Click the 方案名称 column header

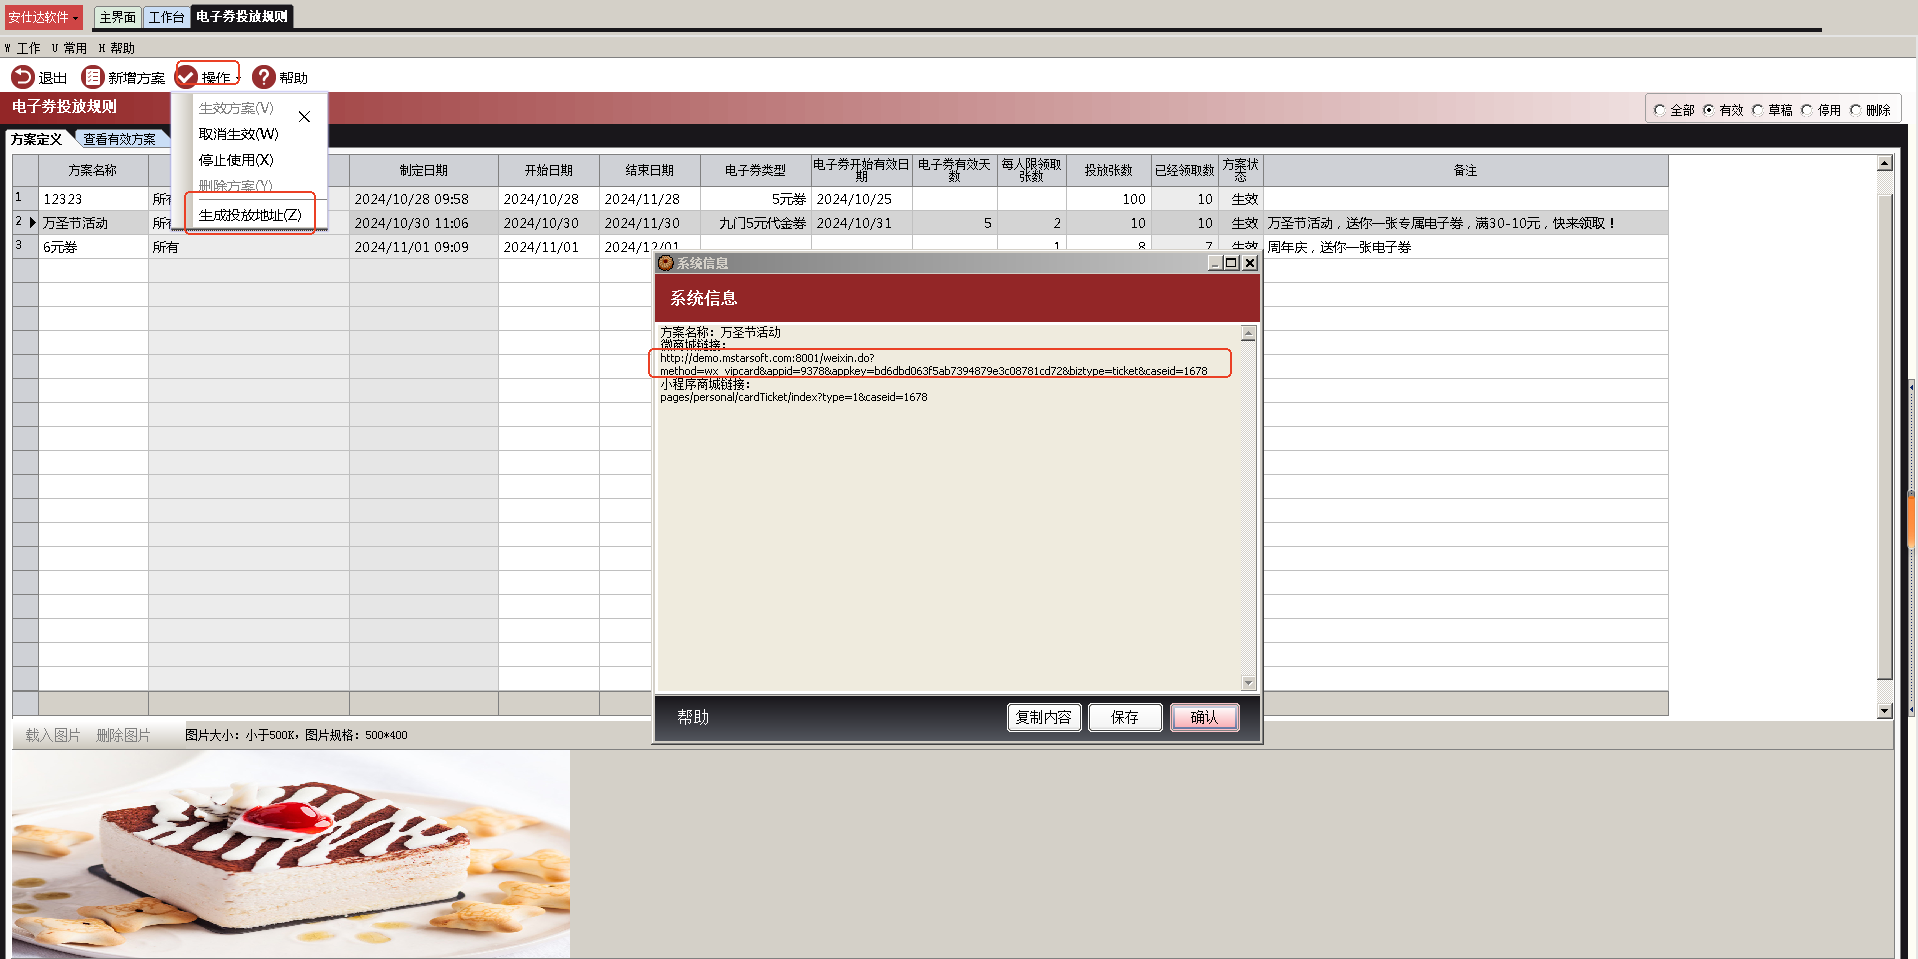[x=93, y=171]
